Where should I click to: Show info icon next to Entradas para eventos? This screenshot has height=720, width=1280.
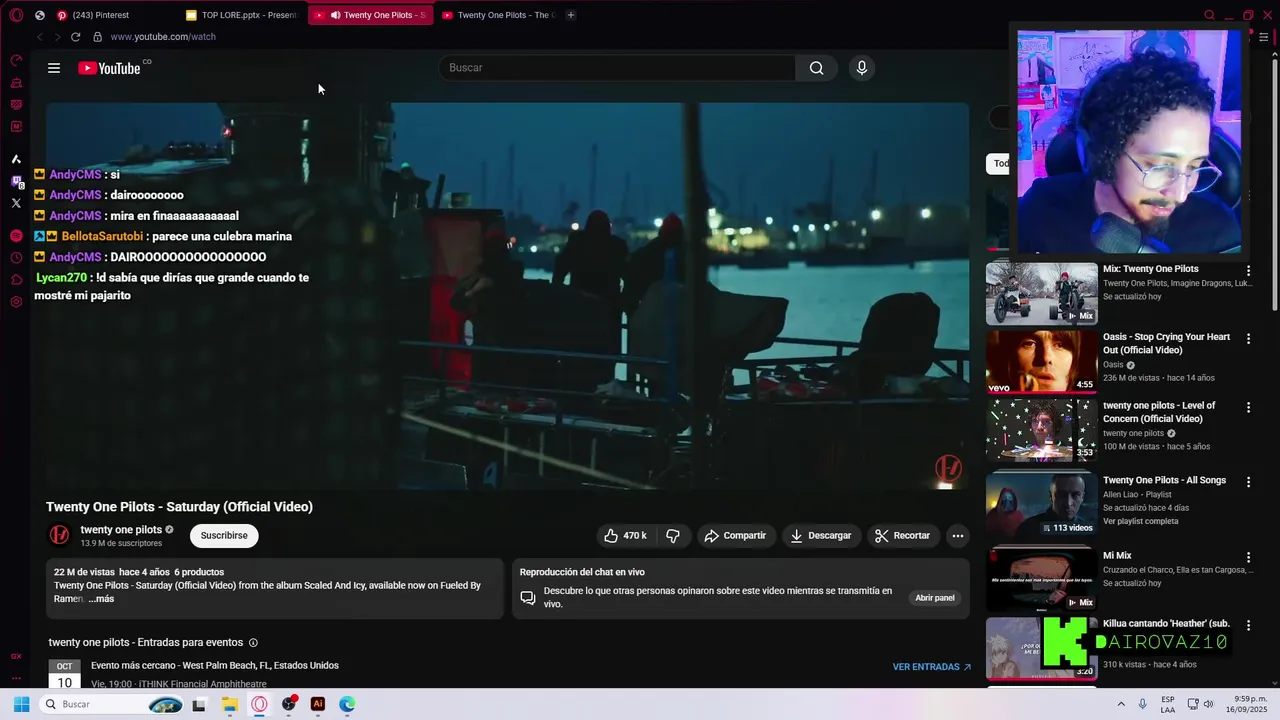click(x=253, y=643)
